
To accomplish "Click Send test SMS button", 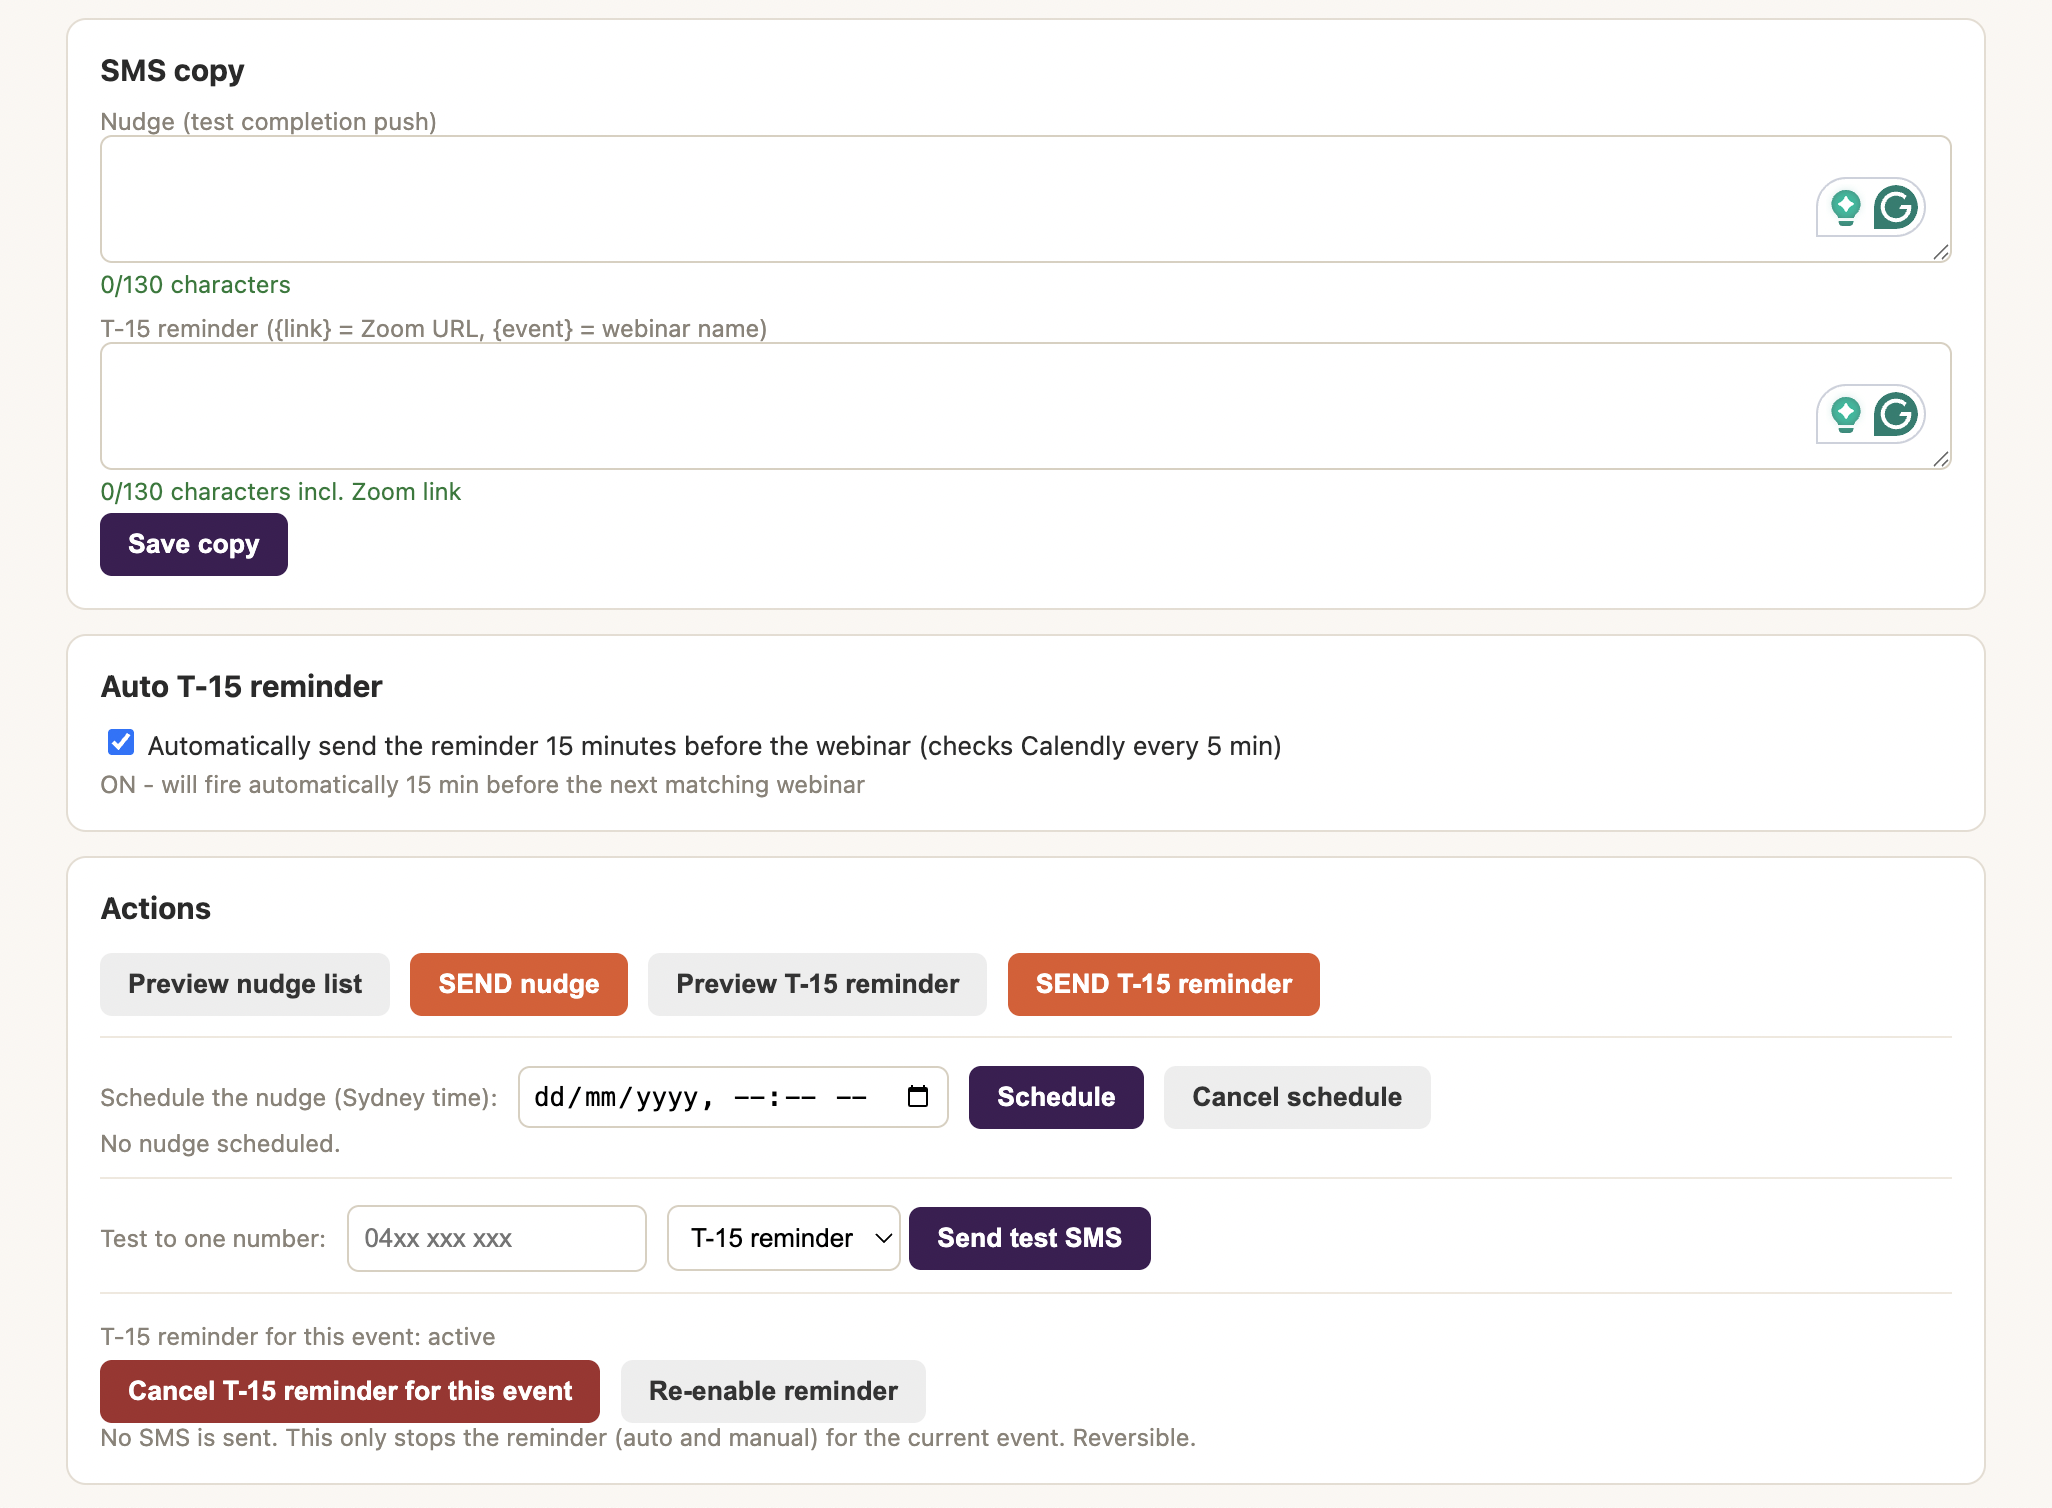I will coord(1030,1238).
